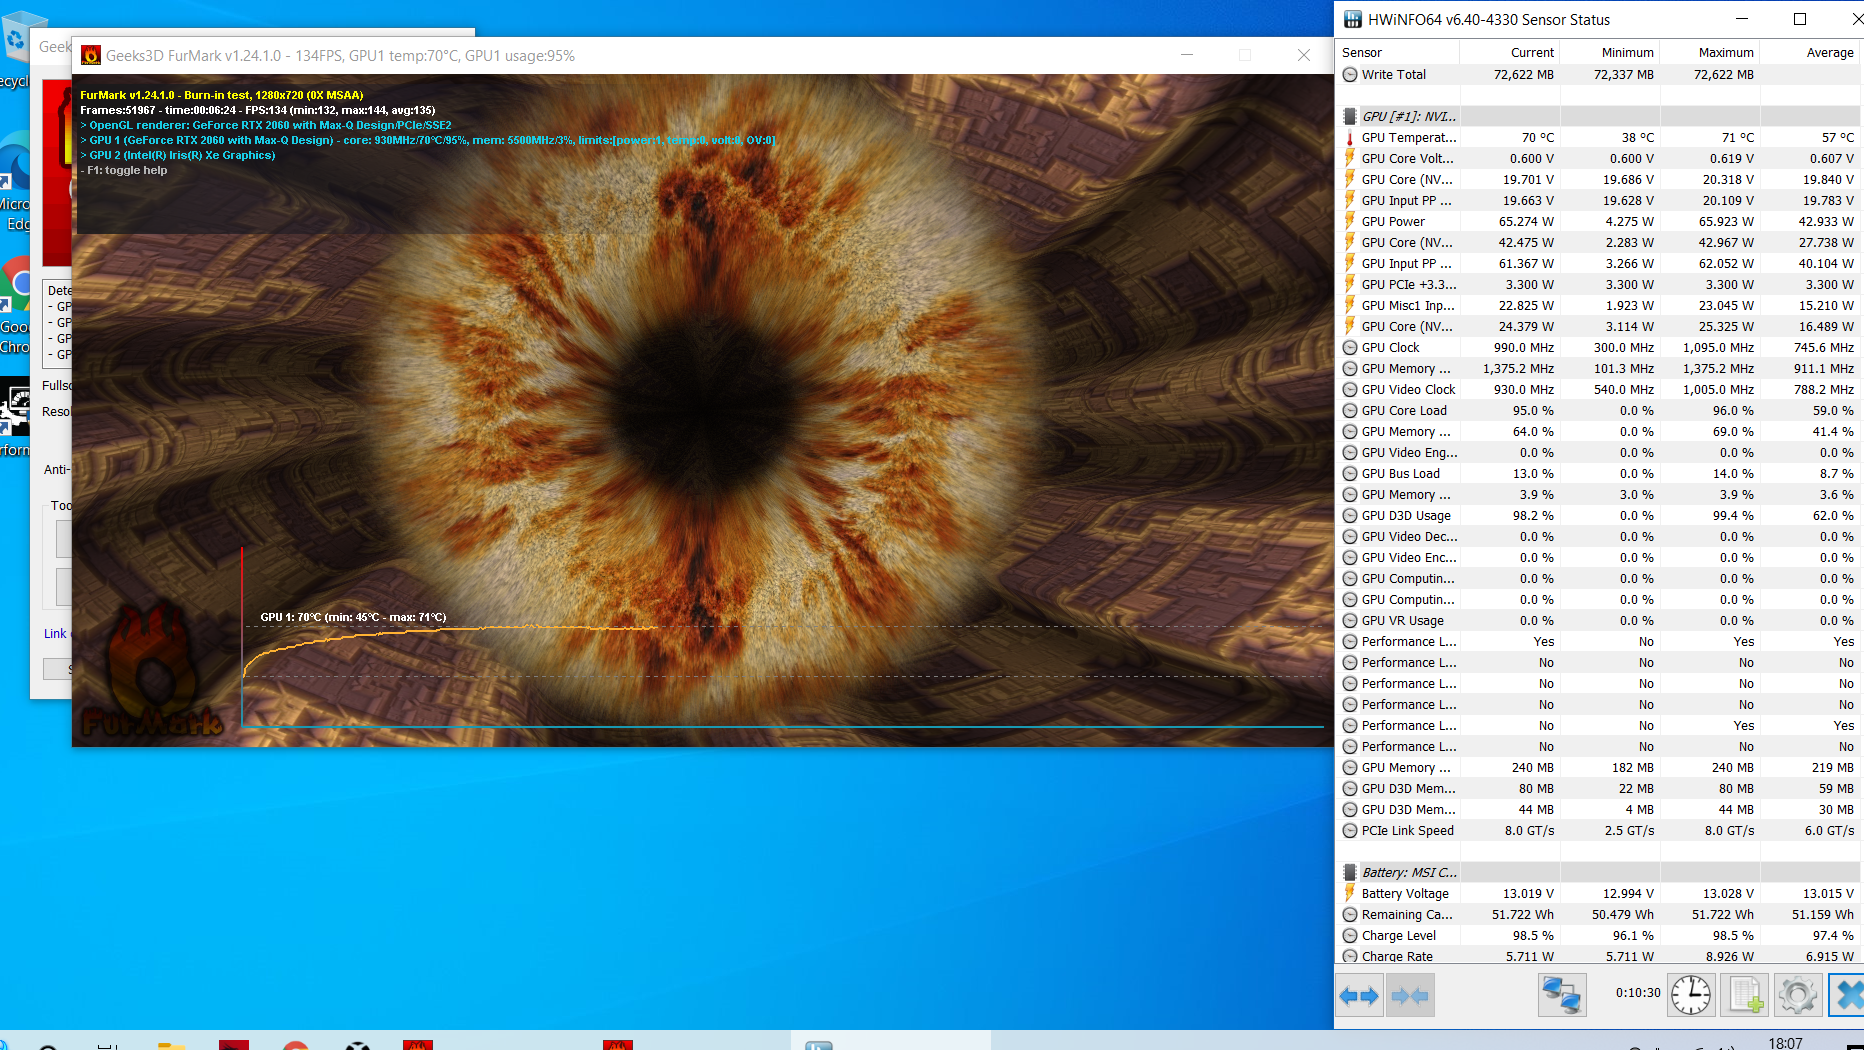Click the Link hyperlink in the Geeks3D window

coord(55,634)
